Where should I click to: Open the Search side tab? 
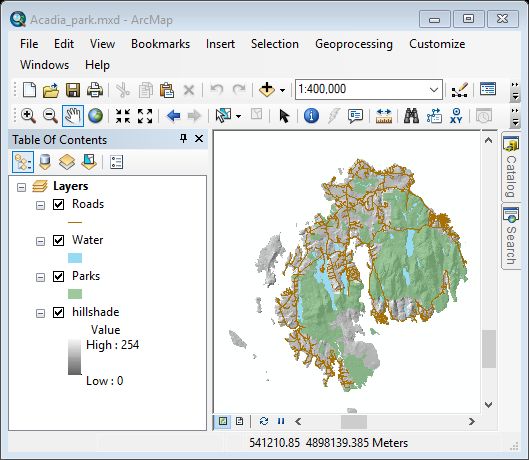510,237
